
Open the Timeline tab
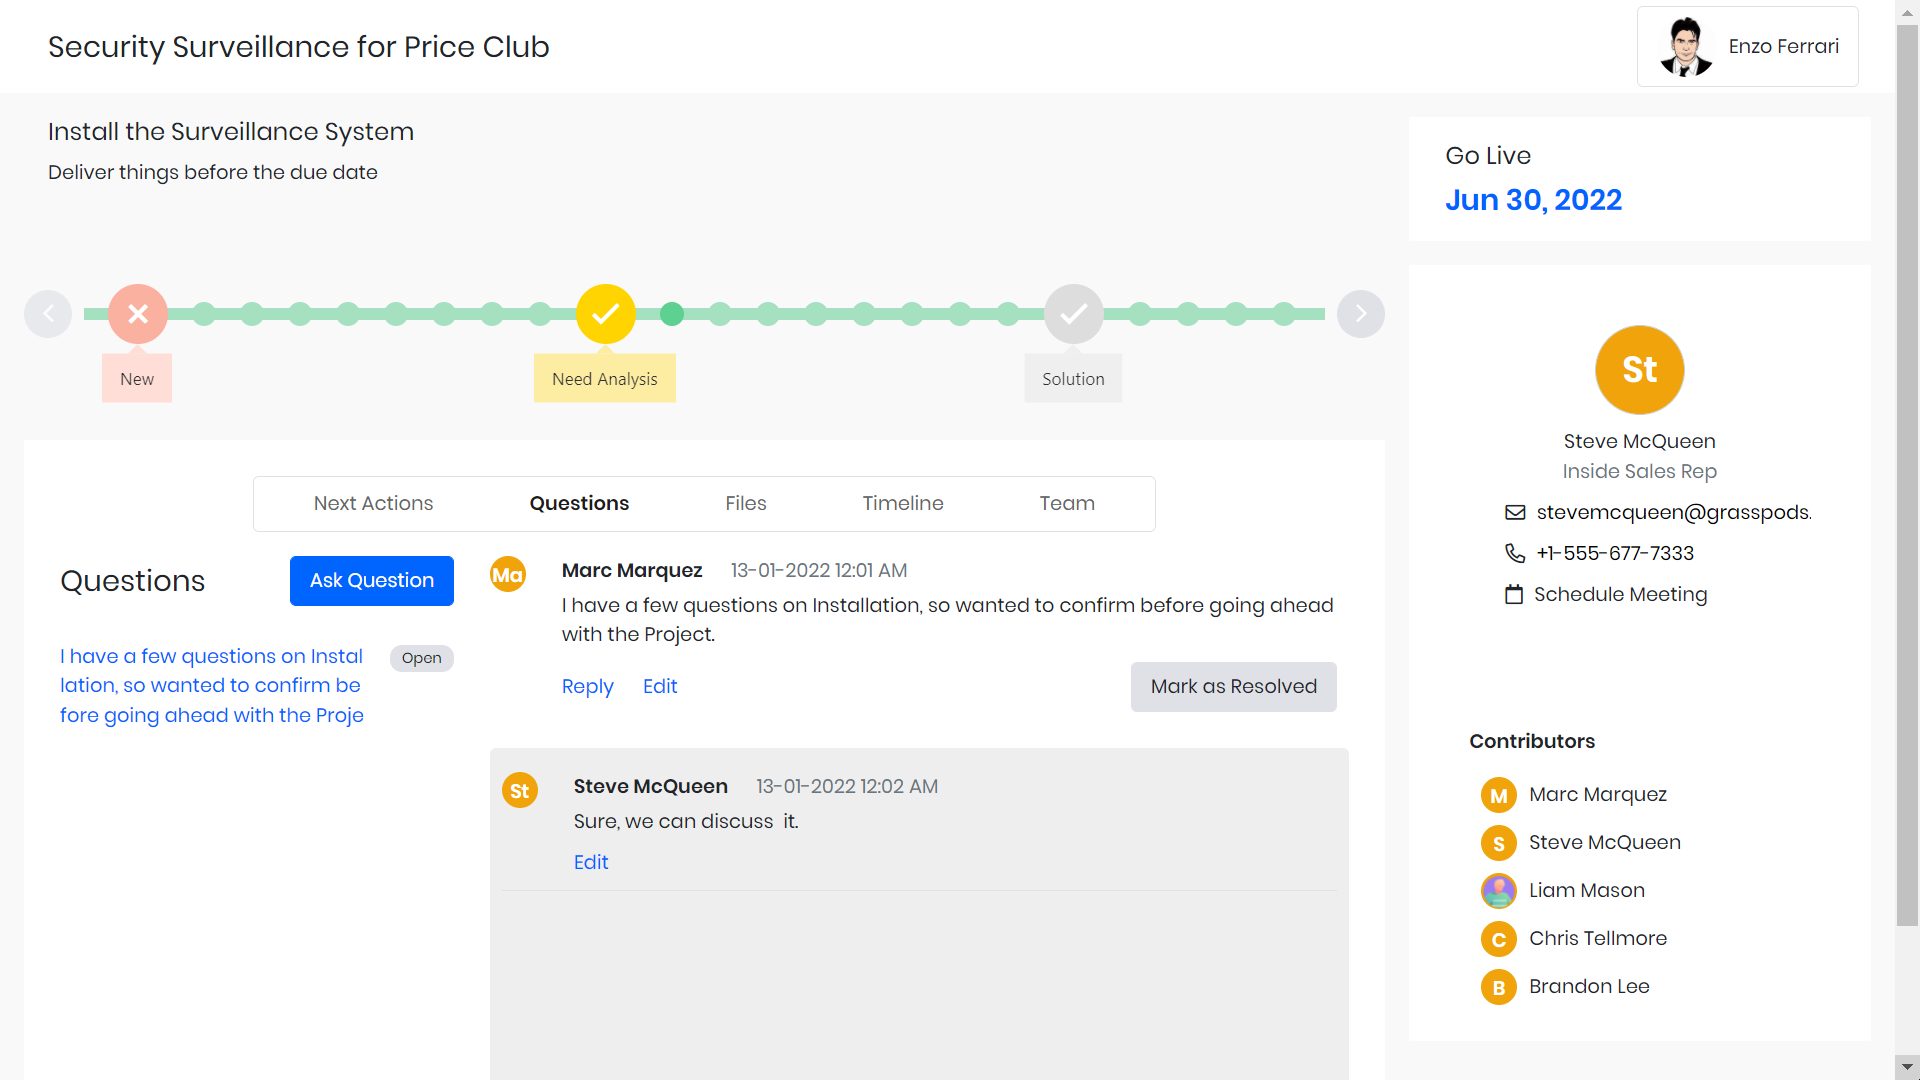pos(902,504)
